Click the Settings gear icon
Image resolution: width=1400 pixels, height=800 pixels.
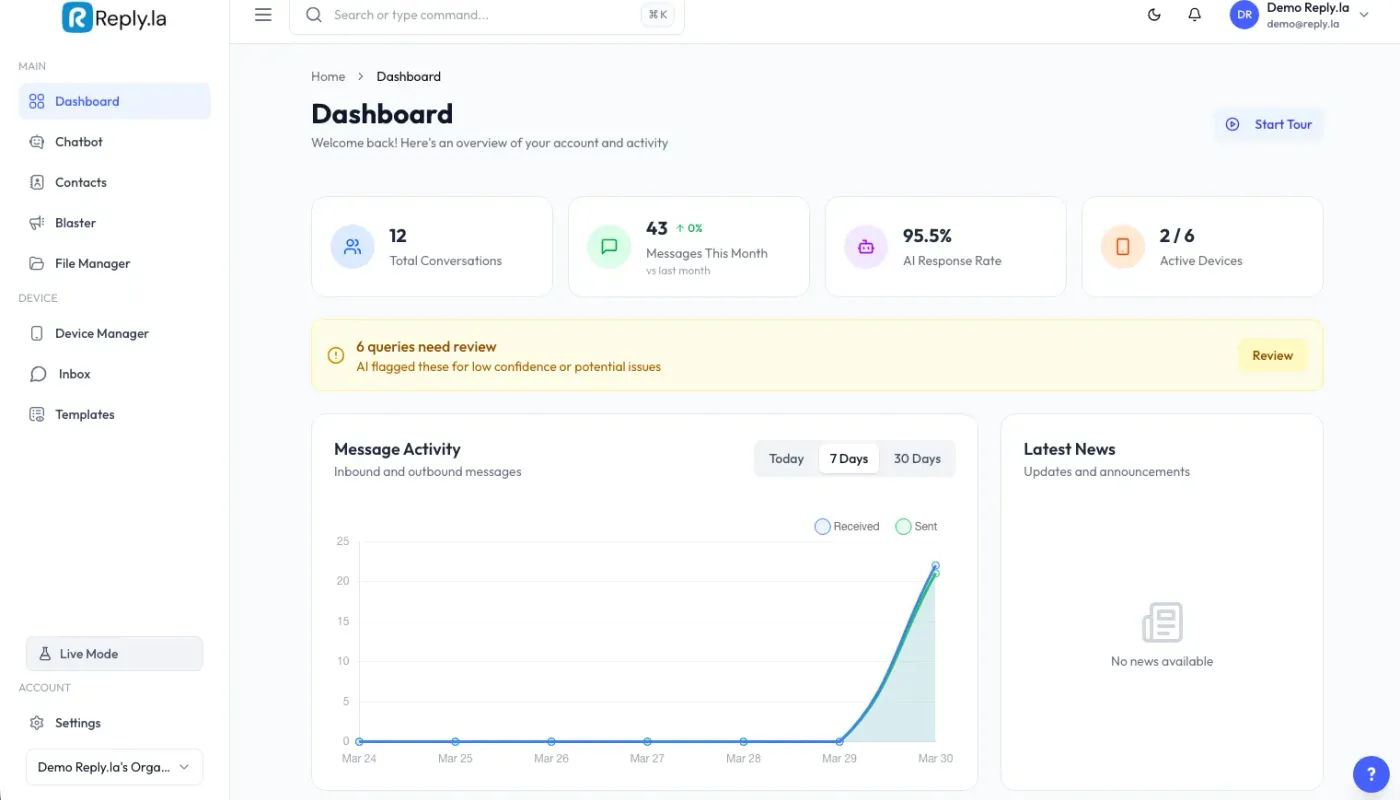pos(37,723)
